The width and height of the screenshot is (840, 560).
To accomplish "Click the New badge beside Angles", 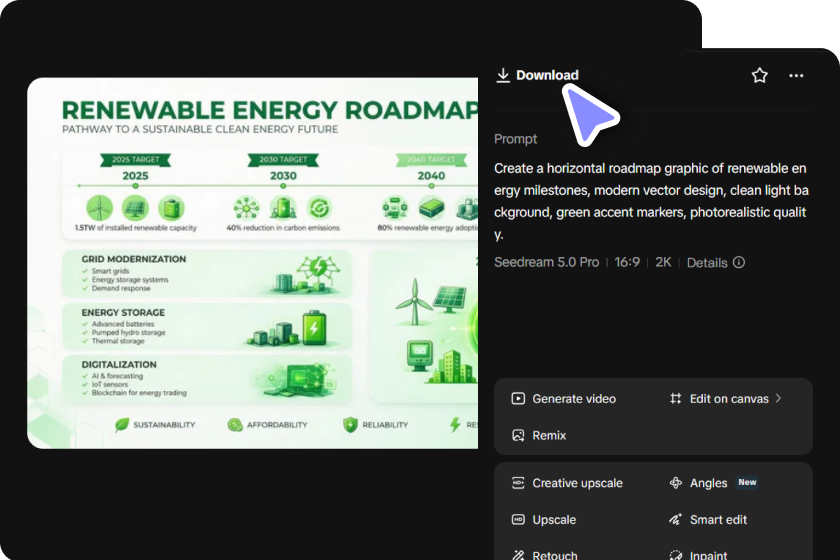I will [747, 482].
